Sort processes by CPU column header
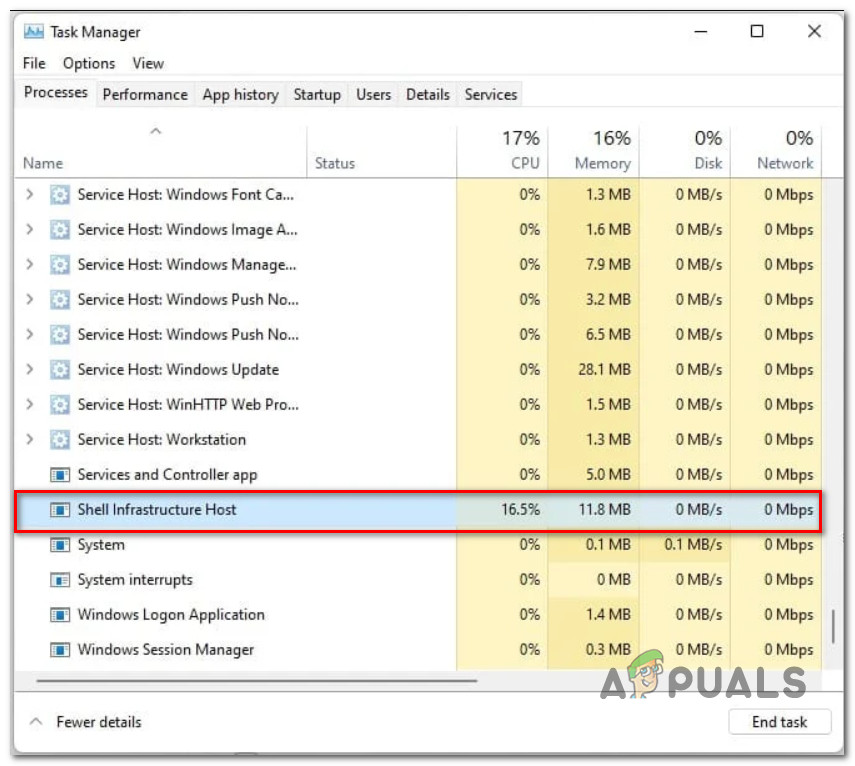This screenshot has width=855, height=766. pyautogui.click(x=503, y=150)
